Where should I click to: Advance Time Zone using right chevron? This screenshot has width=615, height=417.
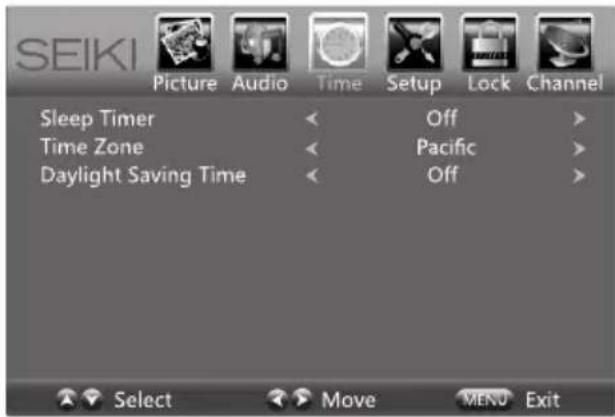point(579,148)
